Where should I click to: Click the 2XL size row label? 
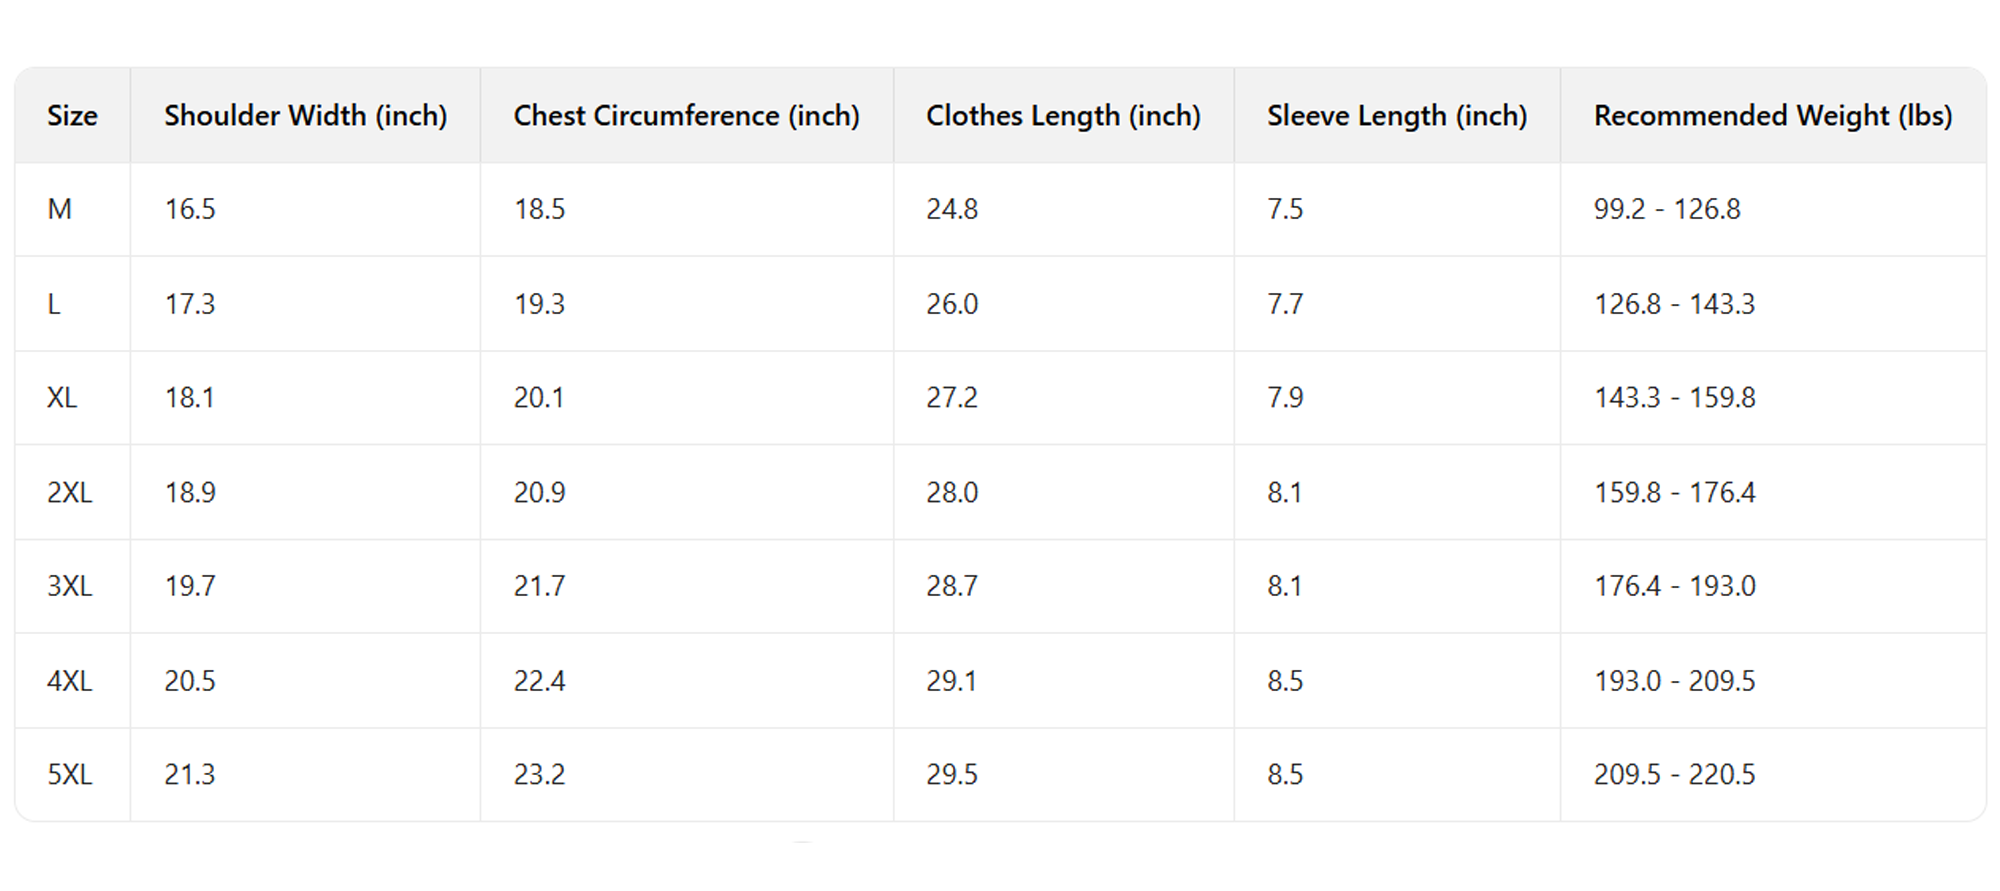(69, 492)
